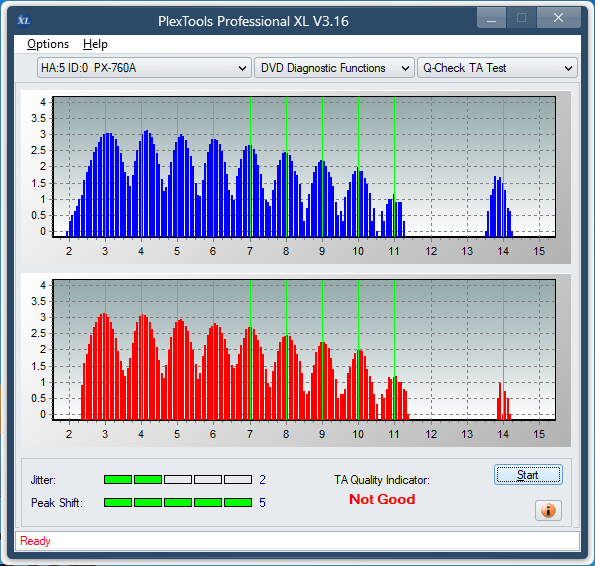The image size is (595, 566).
Task: Click the Not Good quality indicator text
Action: pyautogui.click(x=382, y=499)
